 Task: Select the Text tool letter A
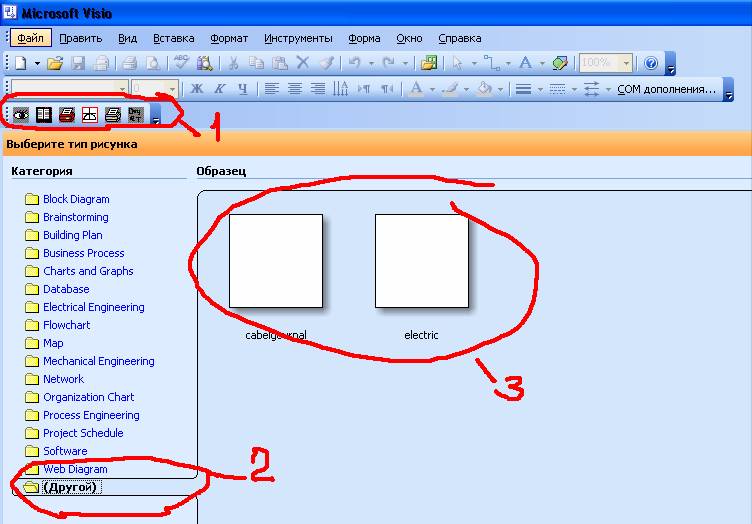coord(526,63)
